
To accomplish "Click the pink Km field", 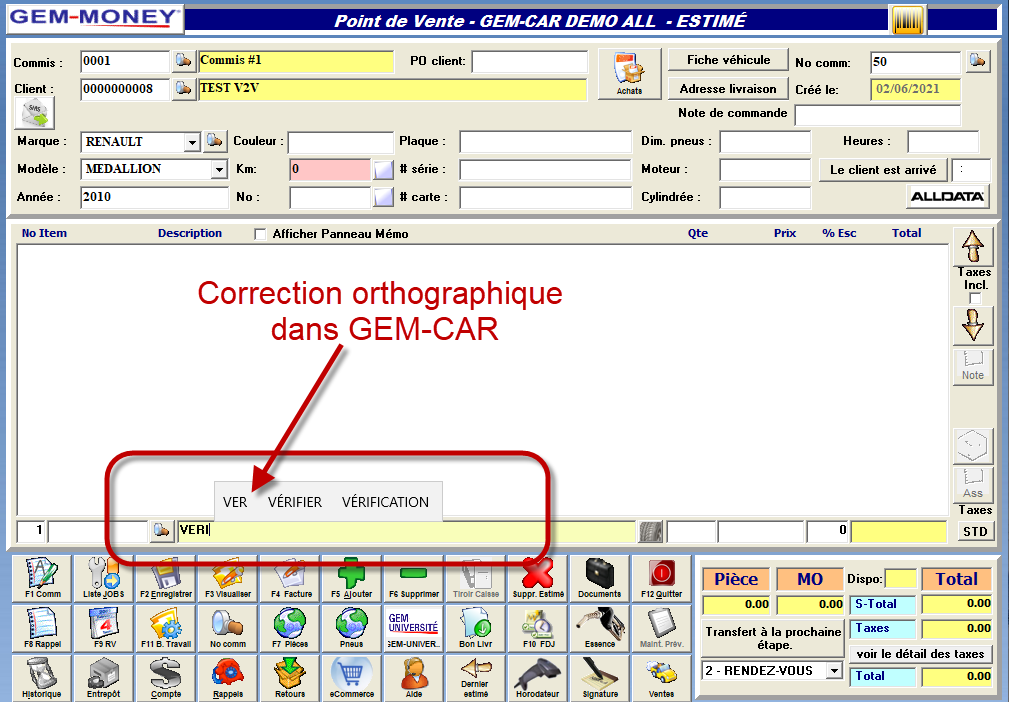I will [330, 169].
